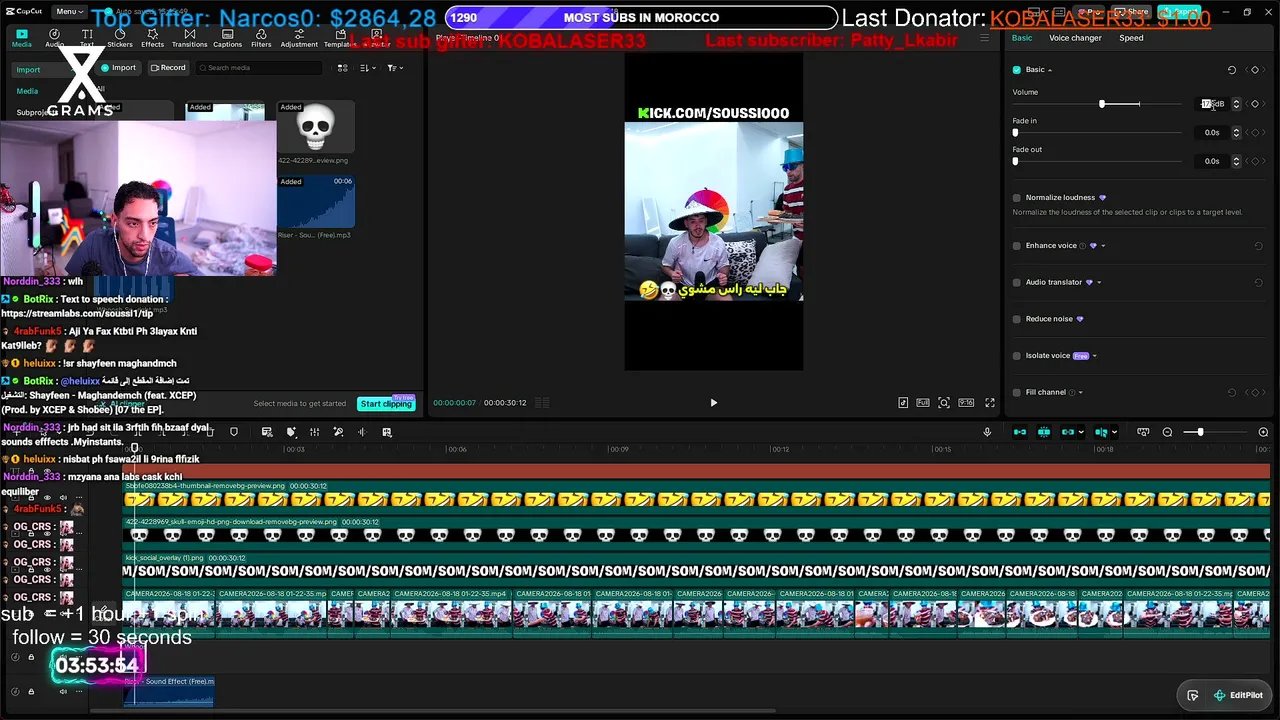Enable Enhance voice
1280x720 pixels.
coord(1017,246)
